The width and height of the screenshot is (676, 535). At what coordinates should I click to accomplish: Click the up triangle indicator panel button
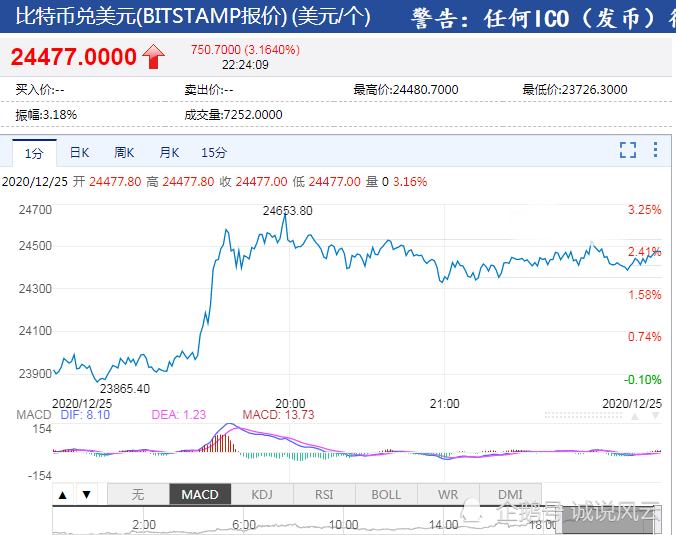click(63, 494)
